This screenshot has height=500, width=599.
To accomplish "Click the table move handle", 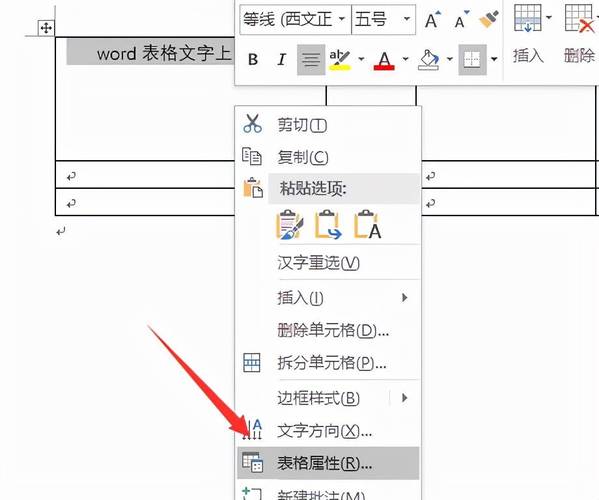I will click(46, 28).
